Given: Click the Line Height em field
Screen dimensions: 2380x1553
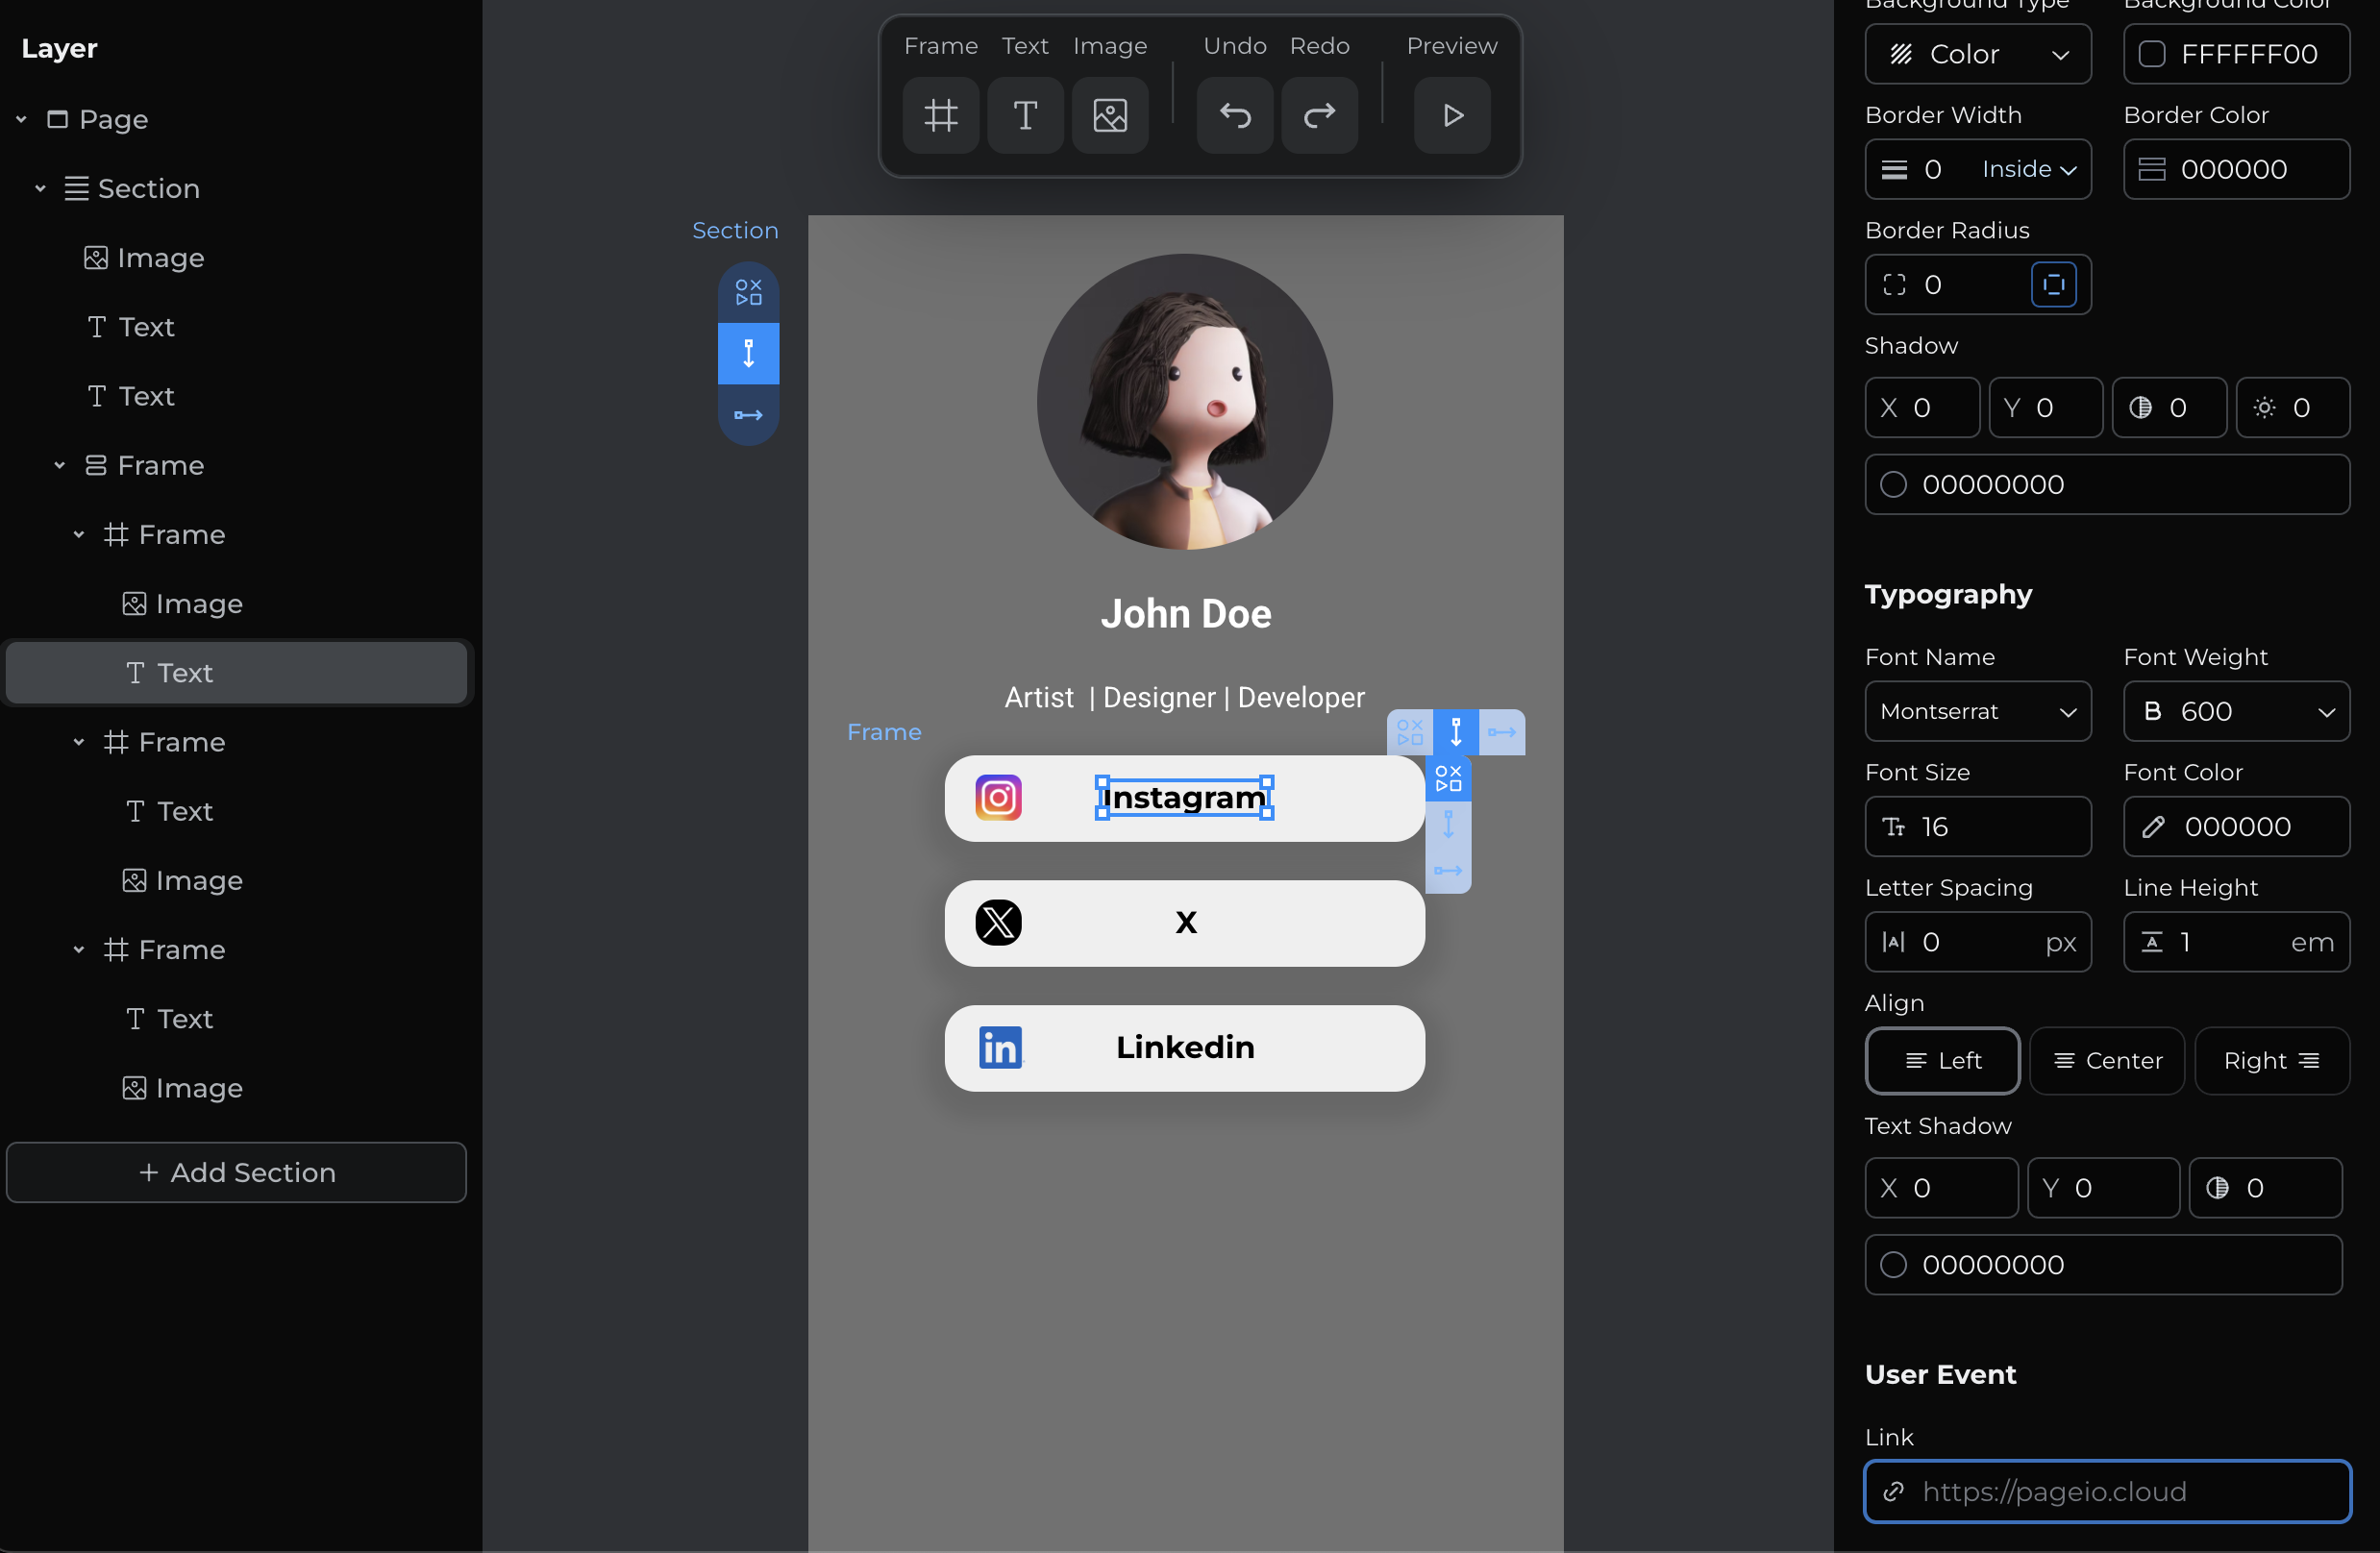Looking at the screenshot, I should 2236,942.
